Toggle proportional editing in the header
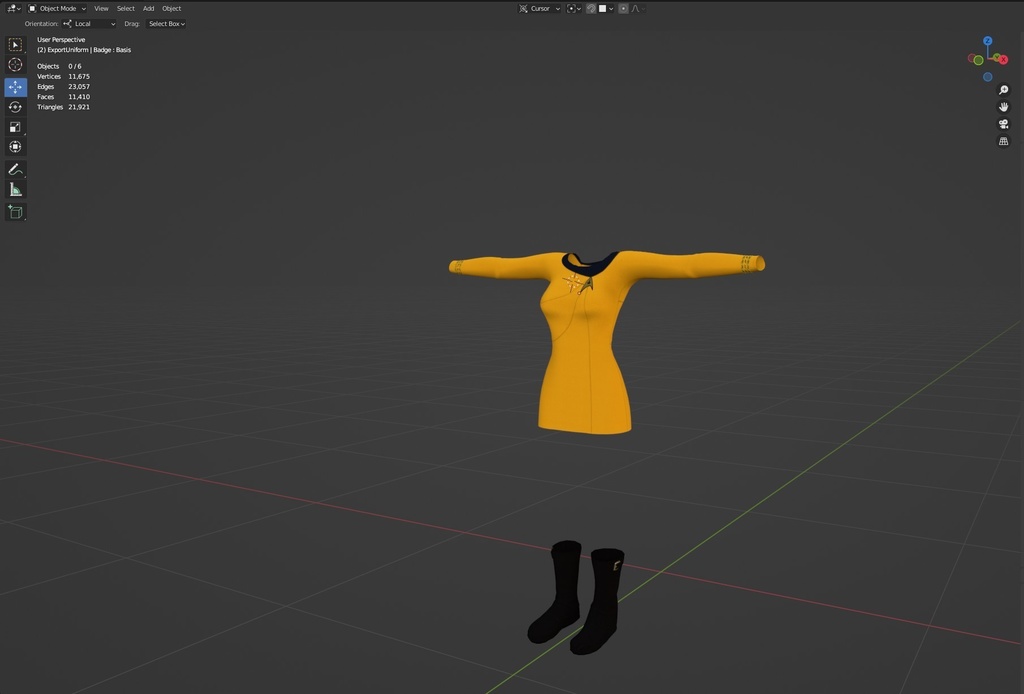The height and width of the screenshot is (694, 1024). coord(623,8)
